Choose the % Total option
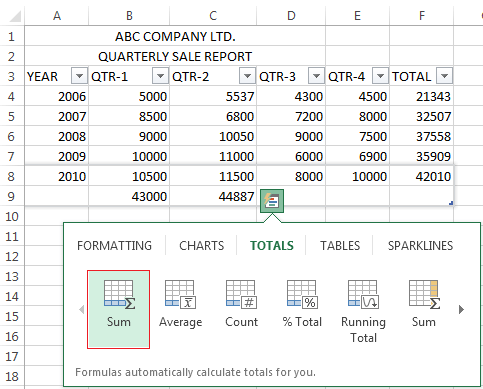Viewport: 483px width, 389px height. (302, 304)
